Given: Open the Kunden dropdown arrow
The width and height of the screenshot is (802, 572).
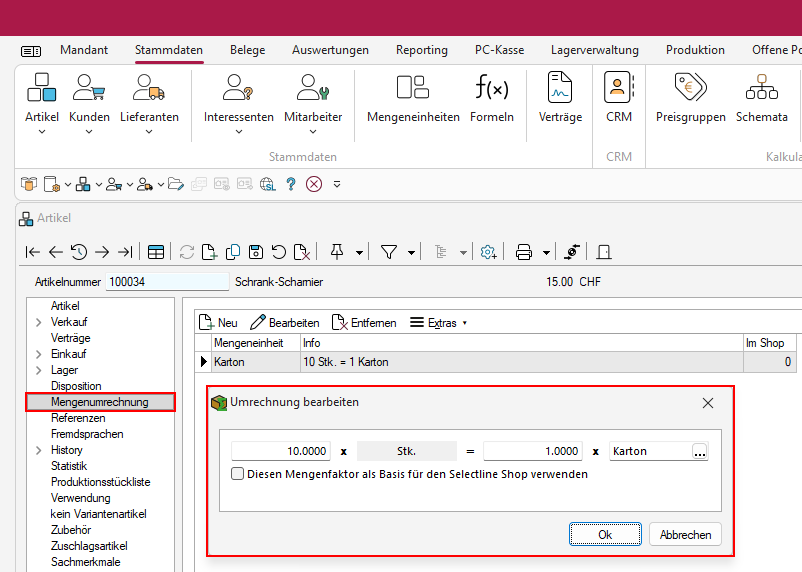Looking at the screenshot, I should (x=89, y=131).
